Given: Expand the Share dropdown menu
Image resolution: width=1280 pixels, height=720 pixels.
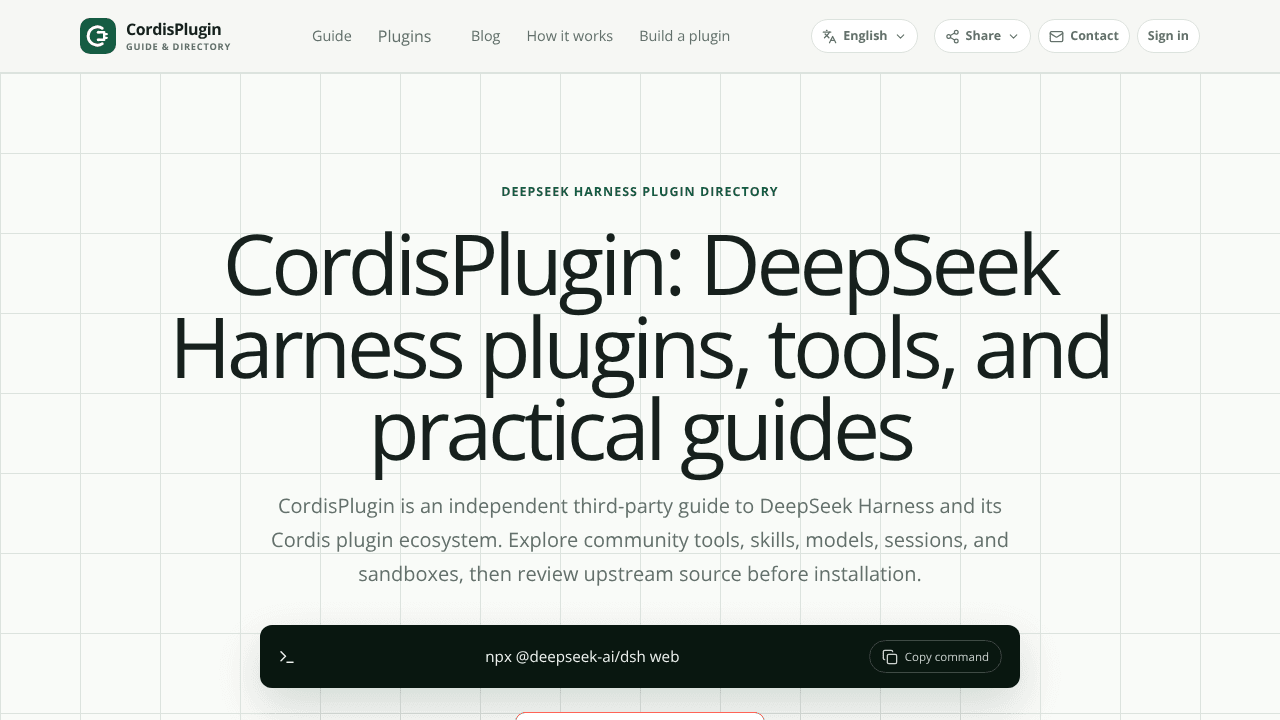Looking at the screenshot, I should coord(982,36).
